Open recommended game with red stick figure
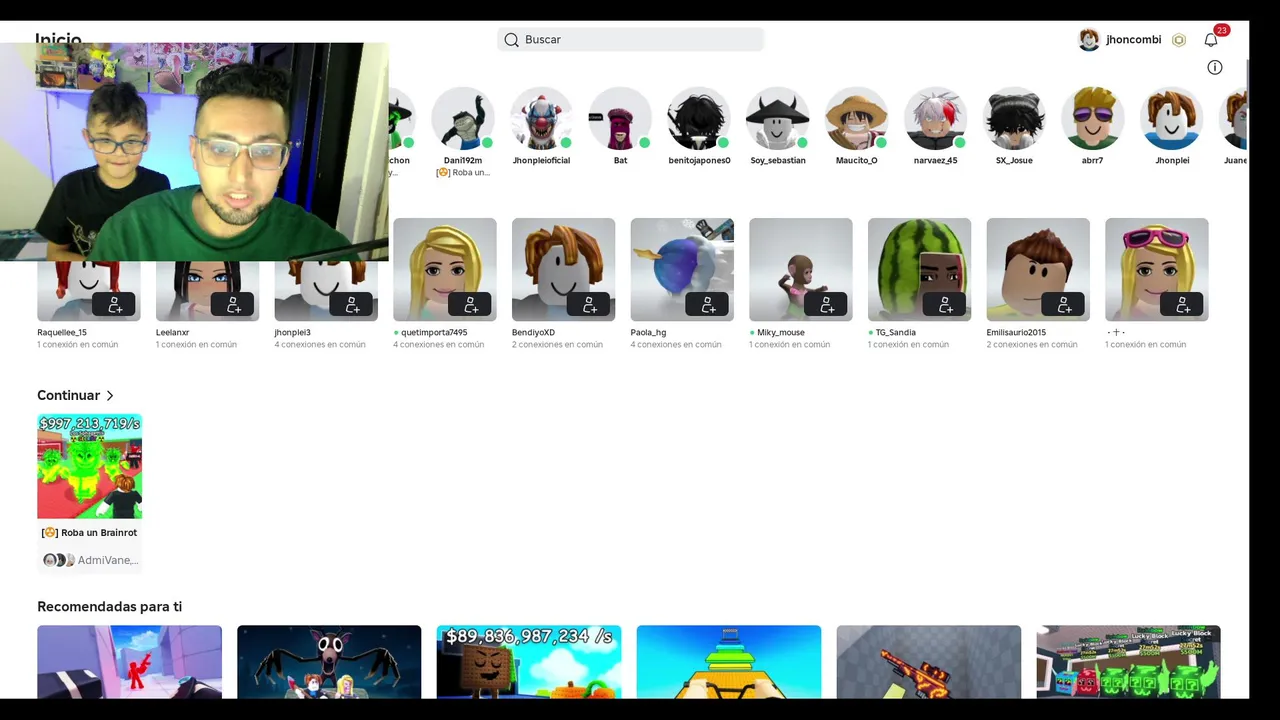The image size is (1280, 720). [x=129, y=662]
